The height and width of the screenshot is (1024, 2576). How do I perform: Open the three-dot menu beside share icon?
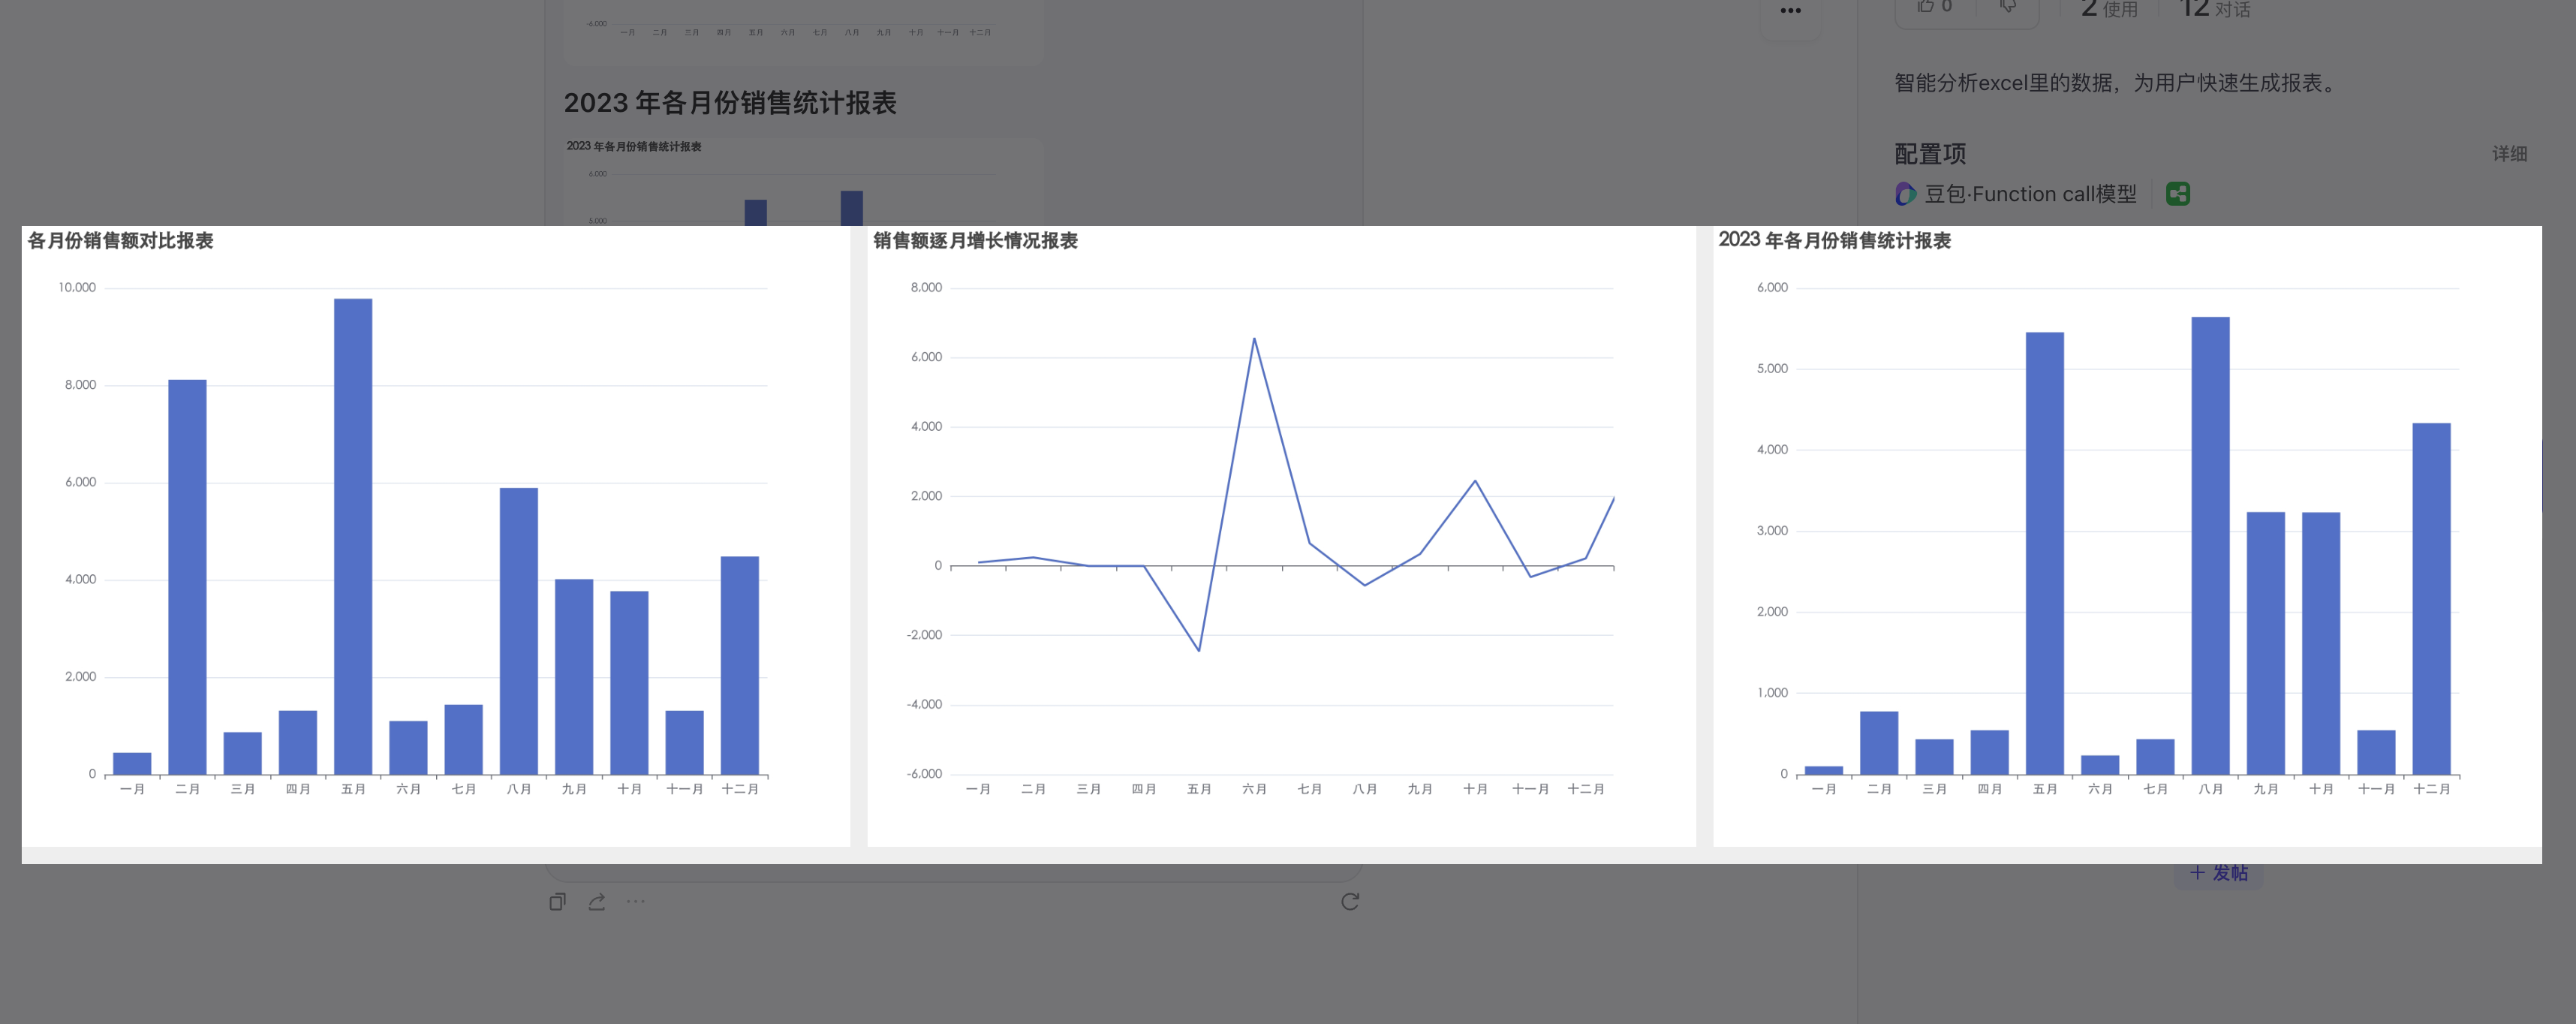point(636,902)
